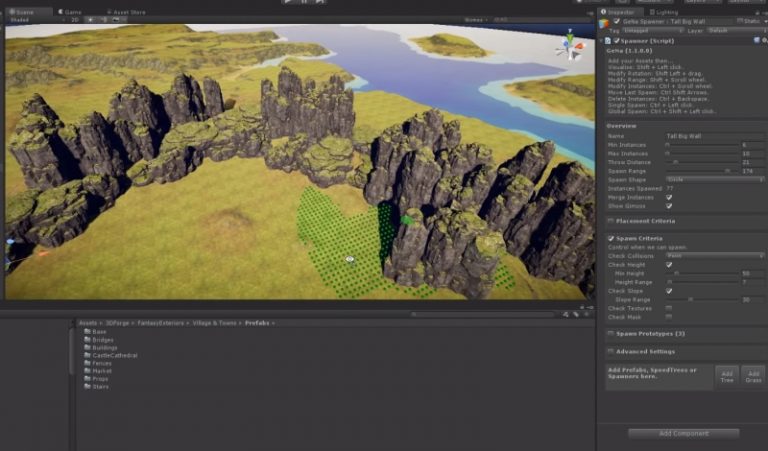Switch to the Game tab
Screen dimensions: 768x451
tap(70, 12)
